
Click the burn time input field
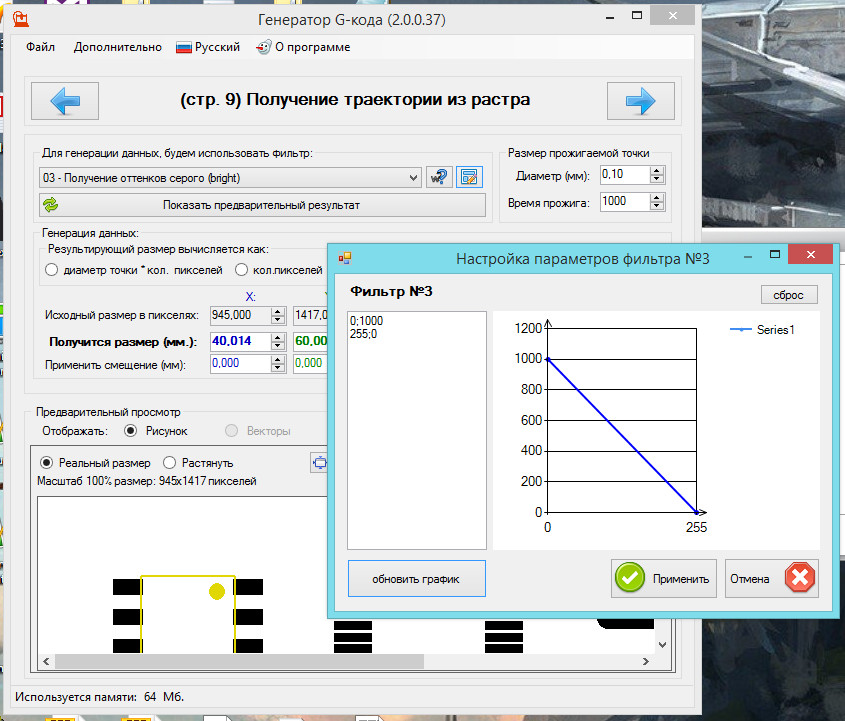click(625, 202)
